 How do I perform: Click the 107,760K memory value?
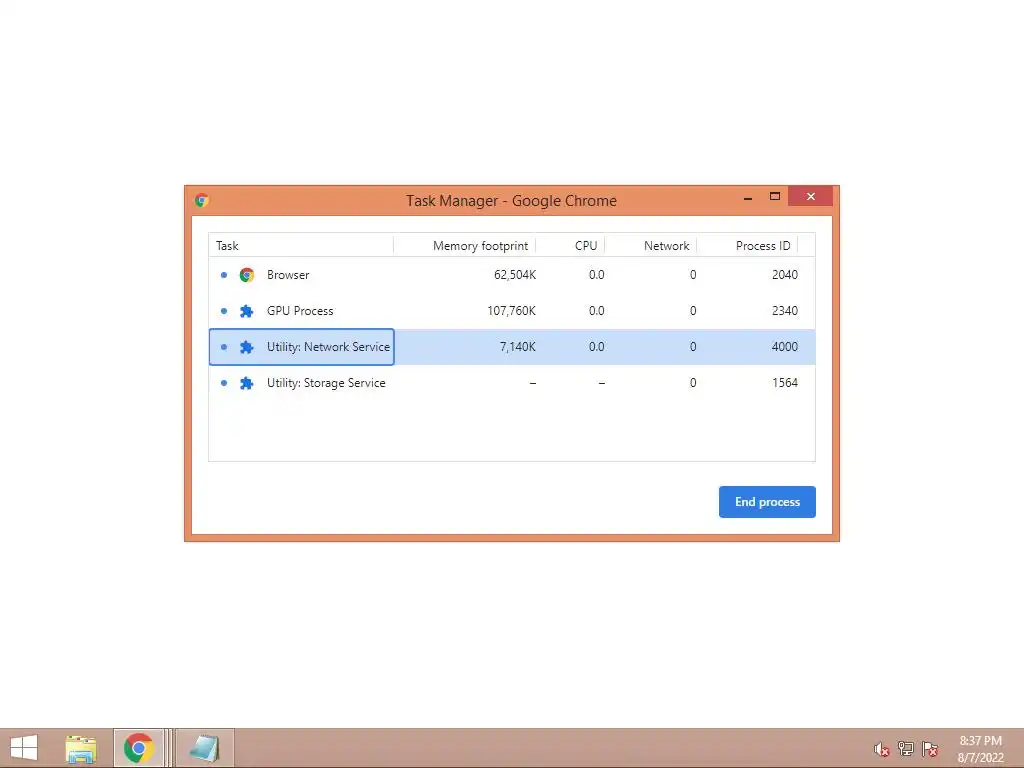[511, 311]
